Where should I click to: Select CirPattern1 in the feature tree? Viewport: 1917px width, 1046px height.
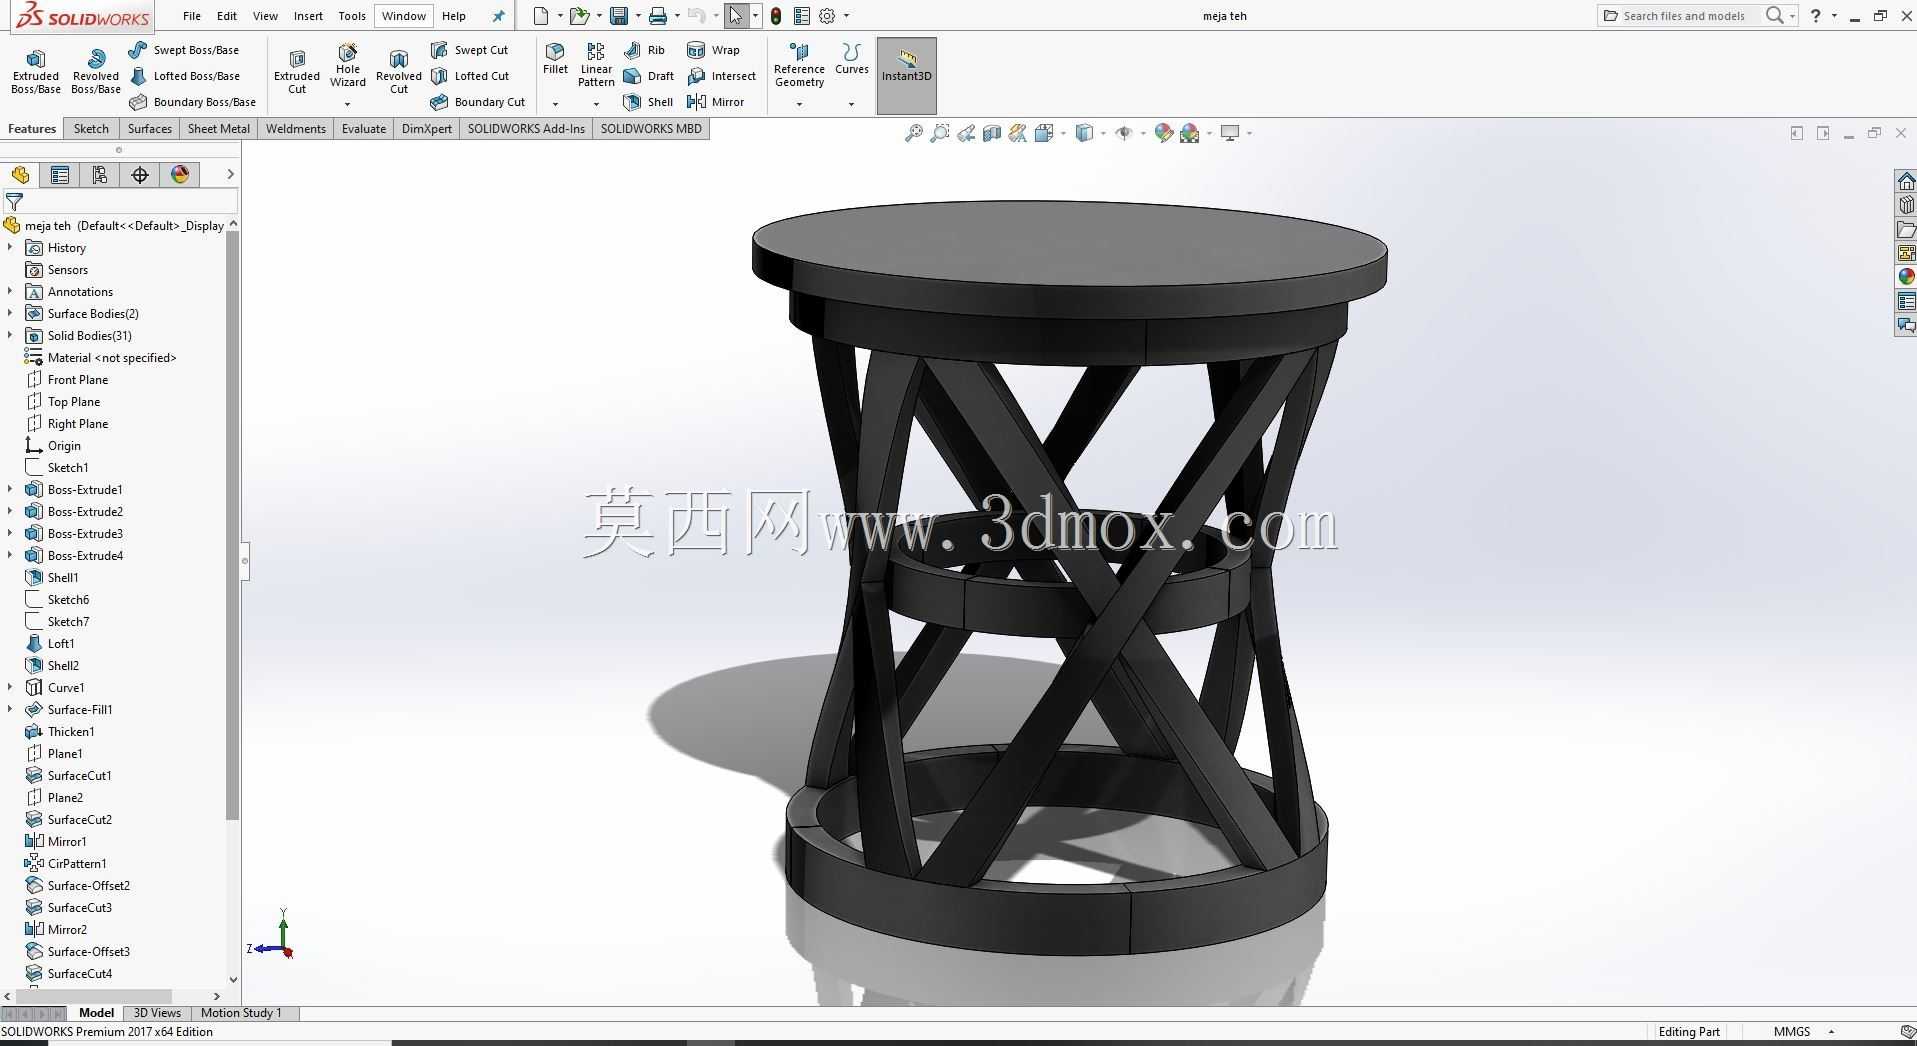77,863
